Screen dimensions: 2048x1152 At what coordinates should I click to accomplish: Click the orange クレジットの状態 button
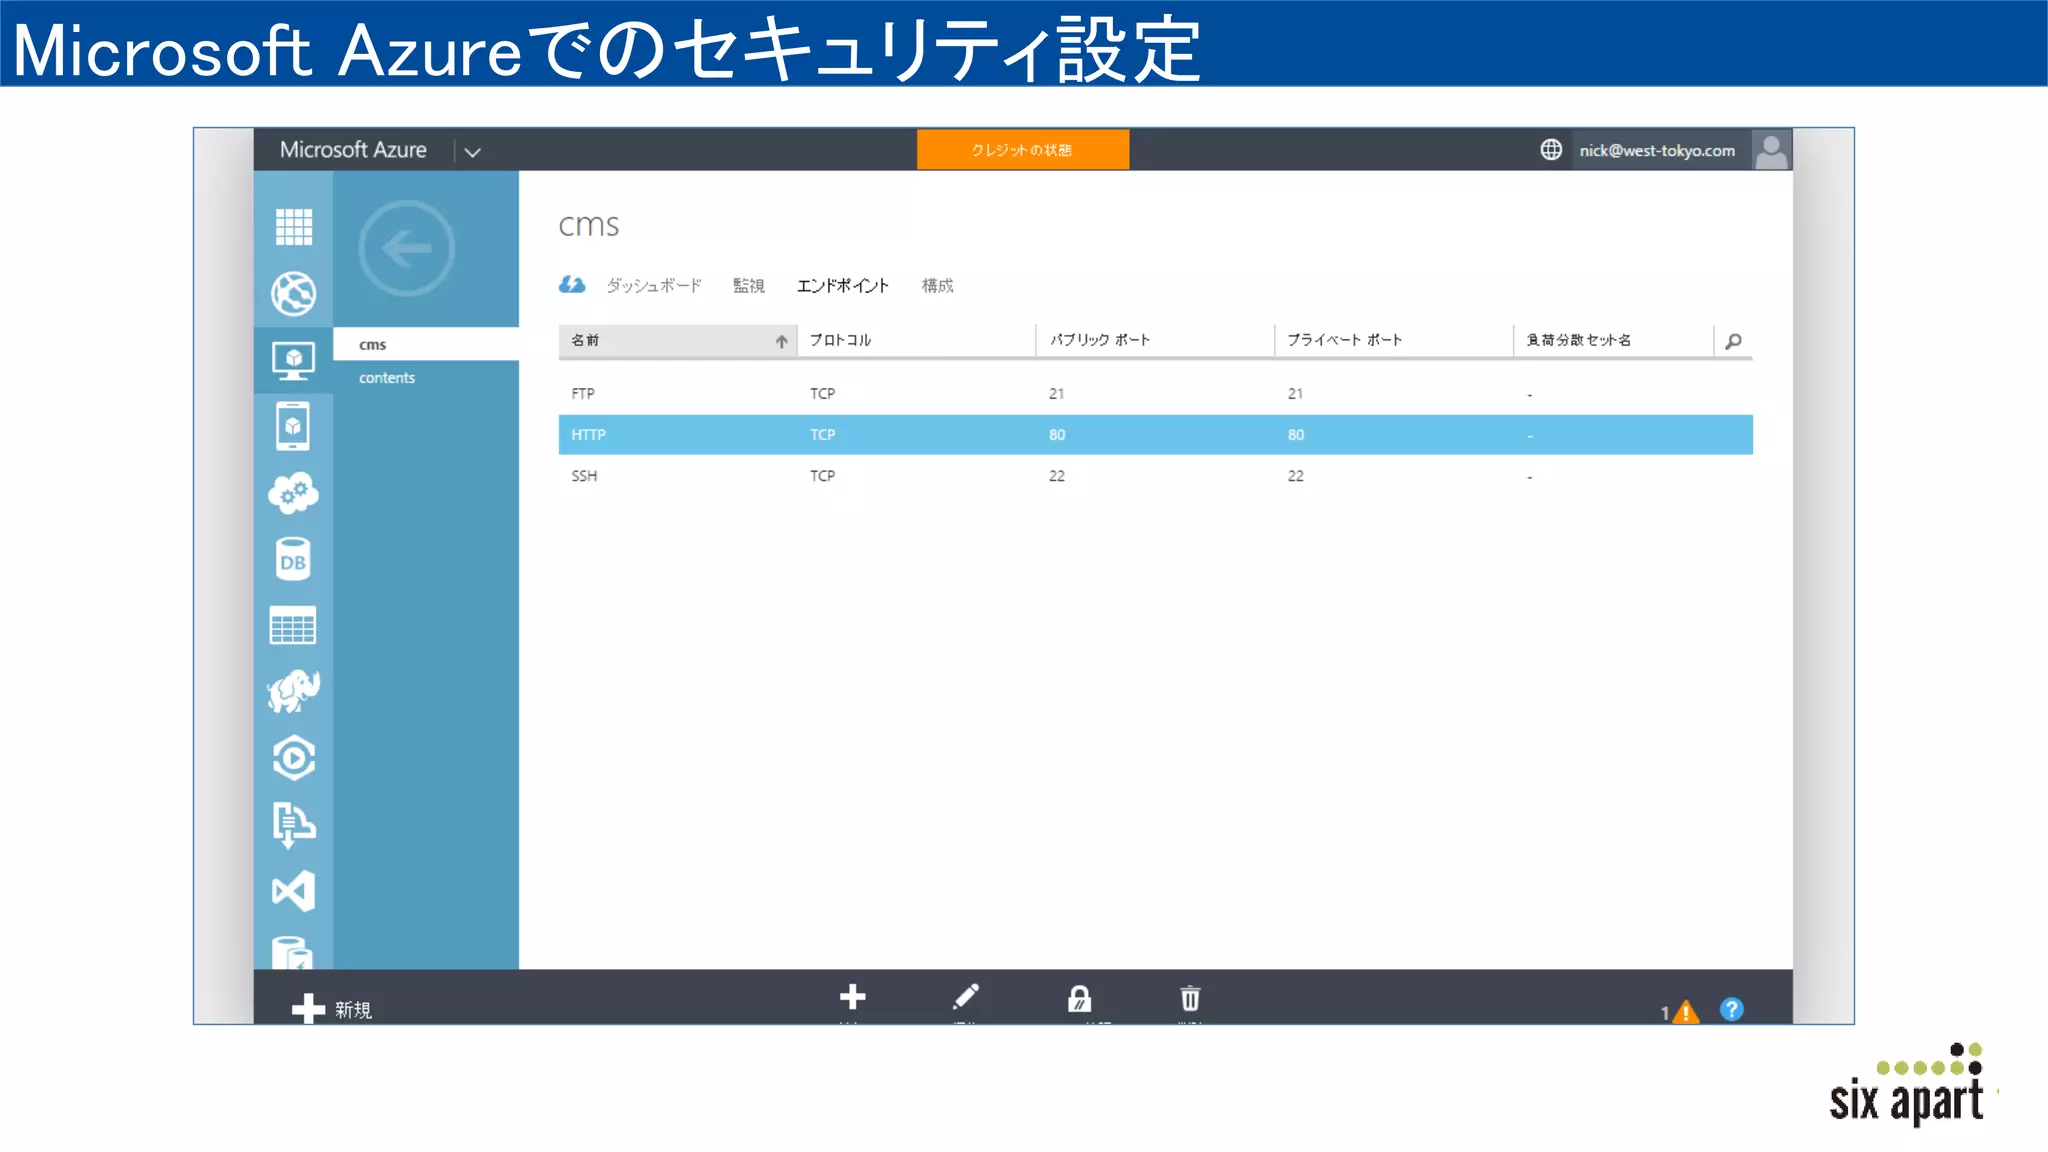(1022, 150)
